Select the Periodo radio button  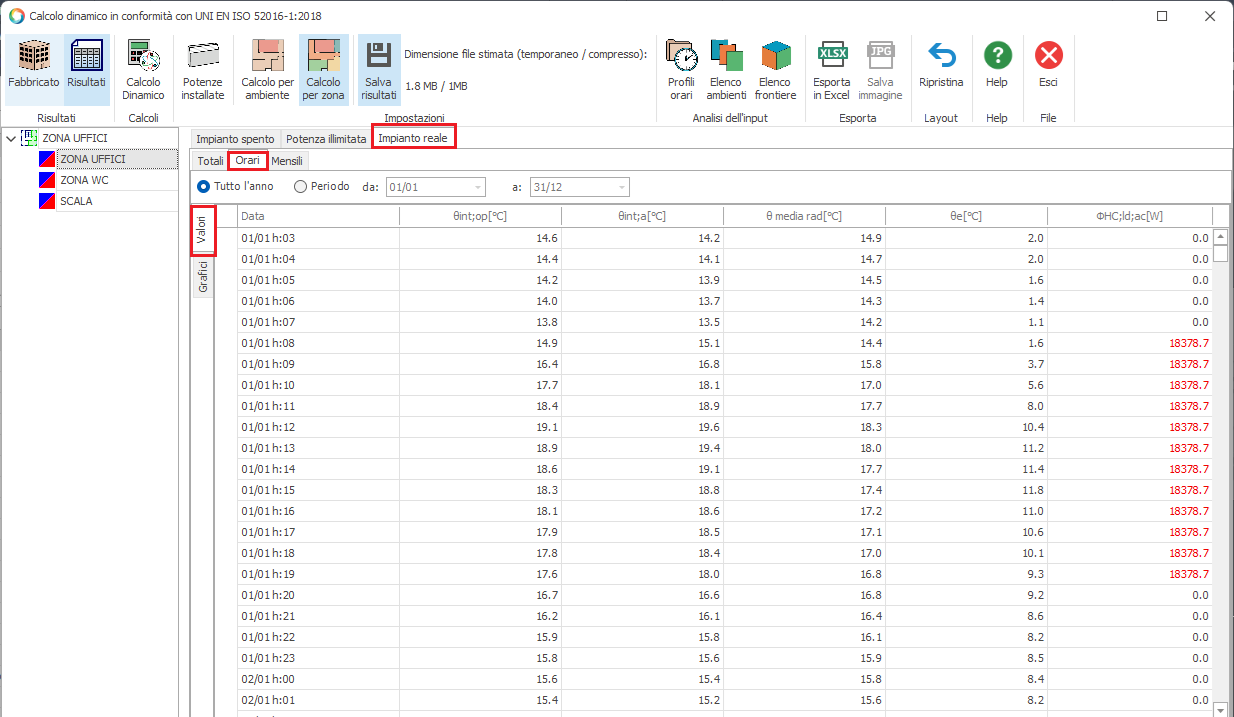[300, 186]
